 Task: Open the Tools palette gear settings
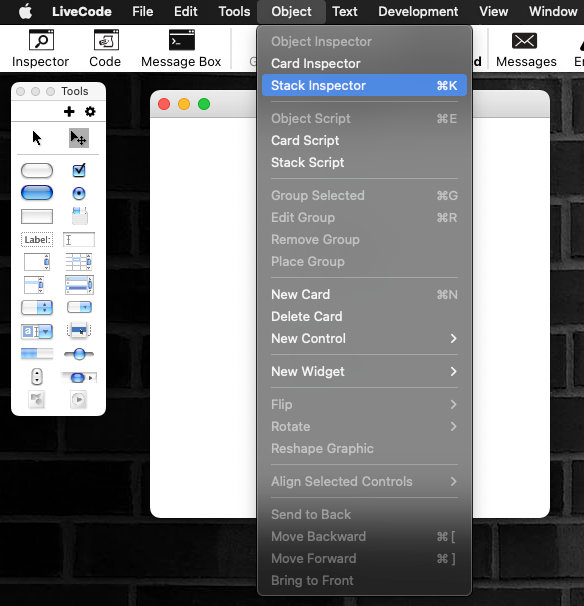coord(90,112)
